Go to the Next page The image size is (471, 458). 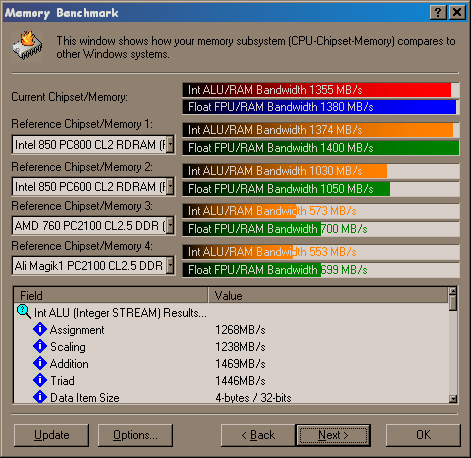[x=333, y=435]
